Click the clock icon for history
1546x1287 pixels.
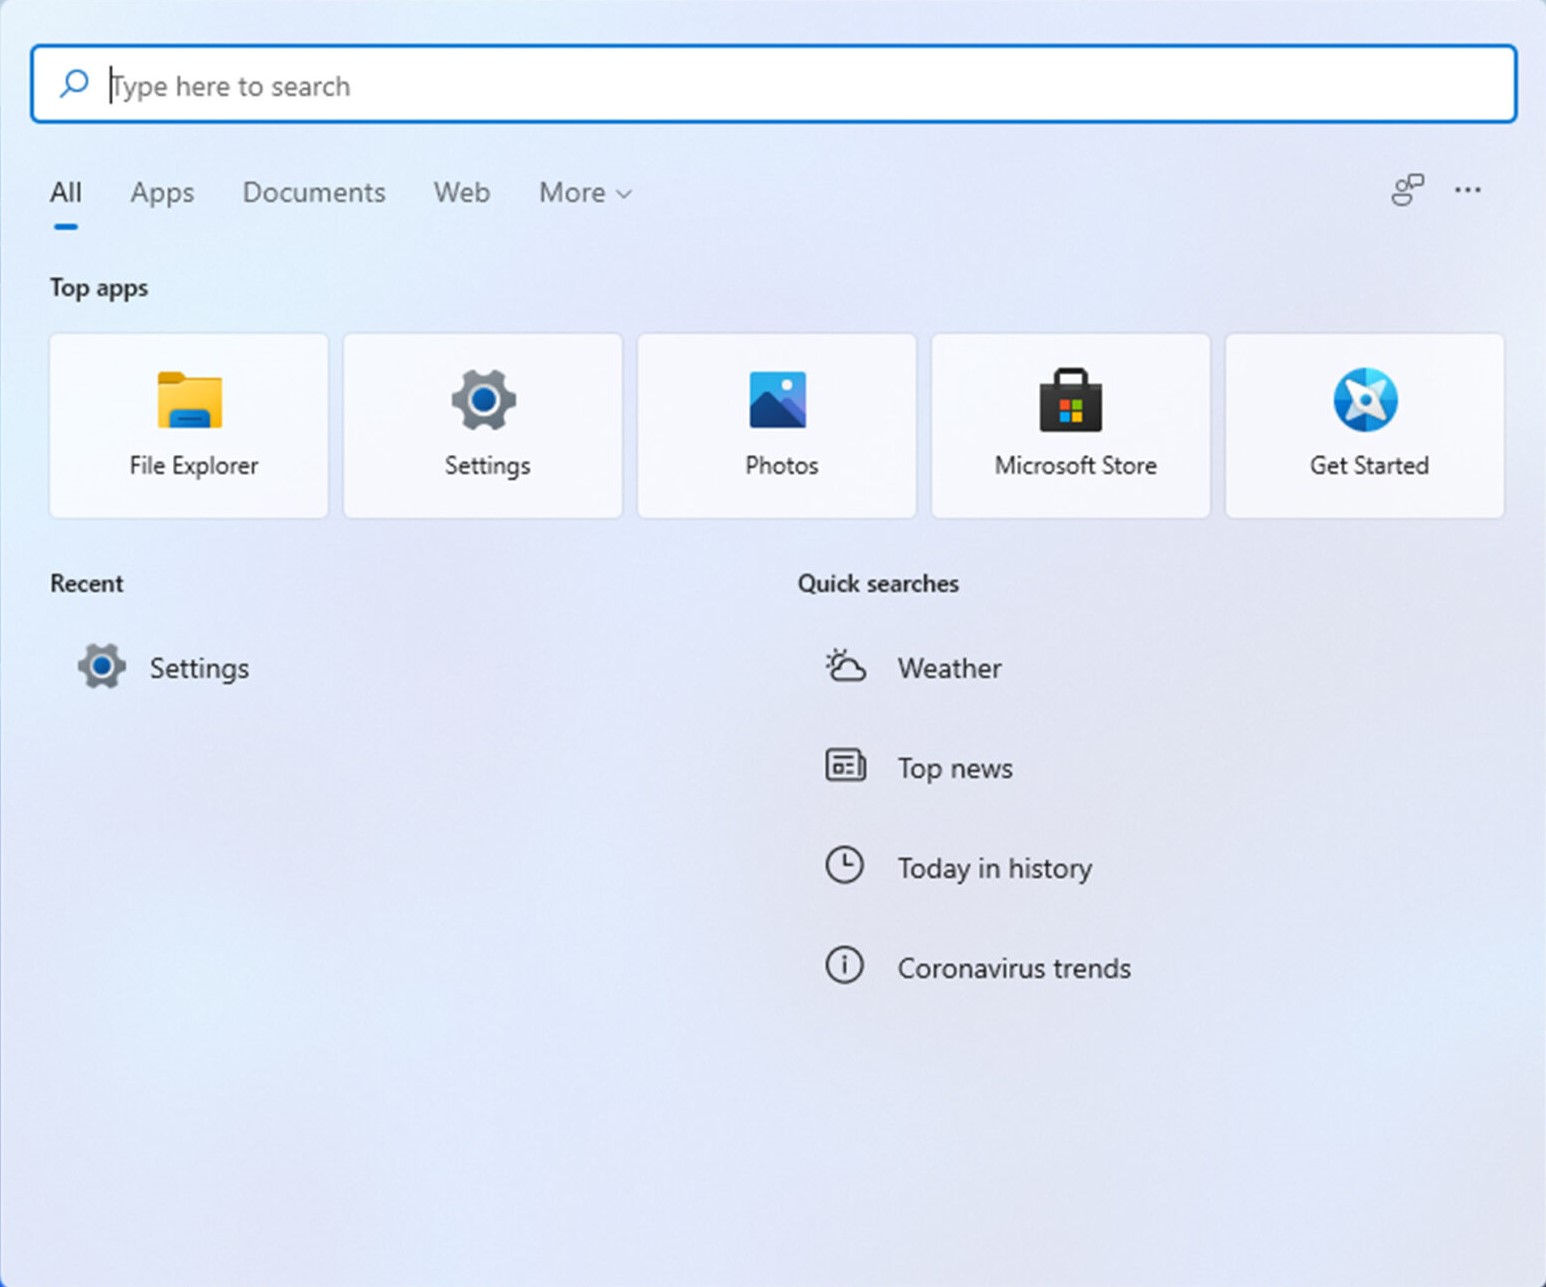845,866
